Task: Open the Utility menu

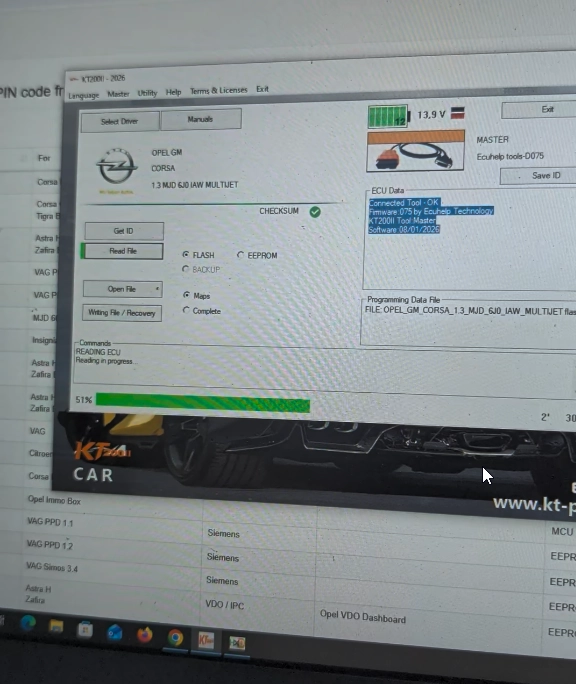Action: 147,93
